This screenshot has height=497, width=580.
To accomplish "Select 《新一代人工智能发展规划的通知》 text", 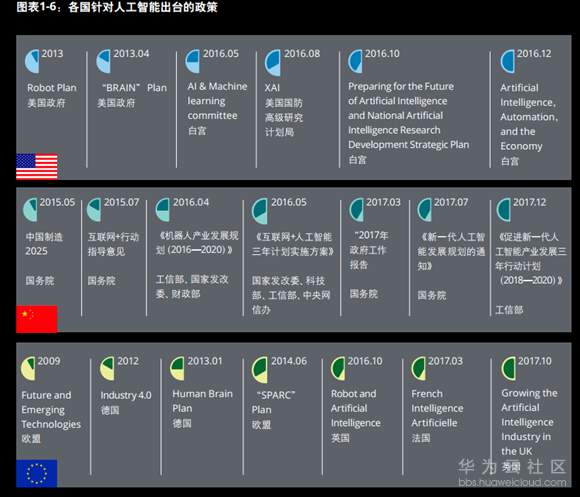I will coord(451,251).
